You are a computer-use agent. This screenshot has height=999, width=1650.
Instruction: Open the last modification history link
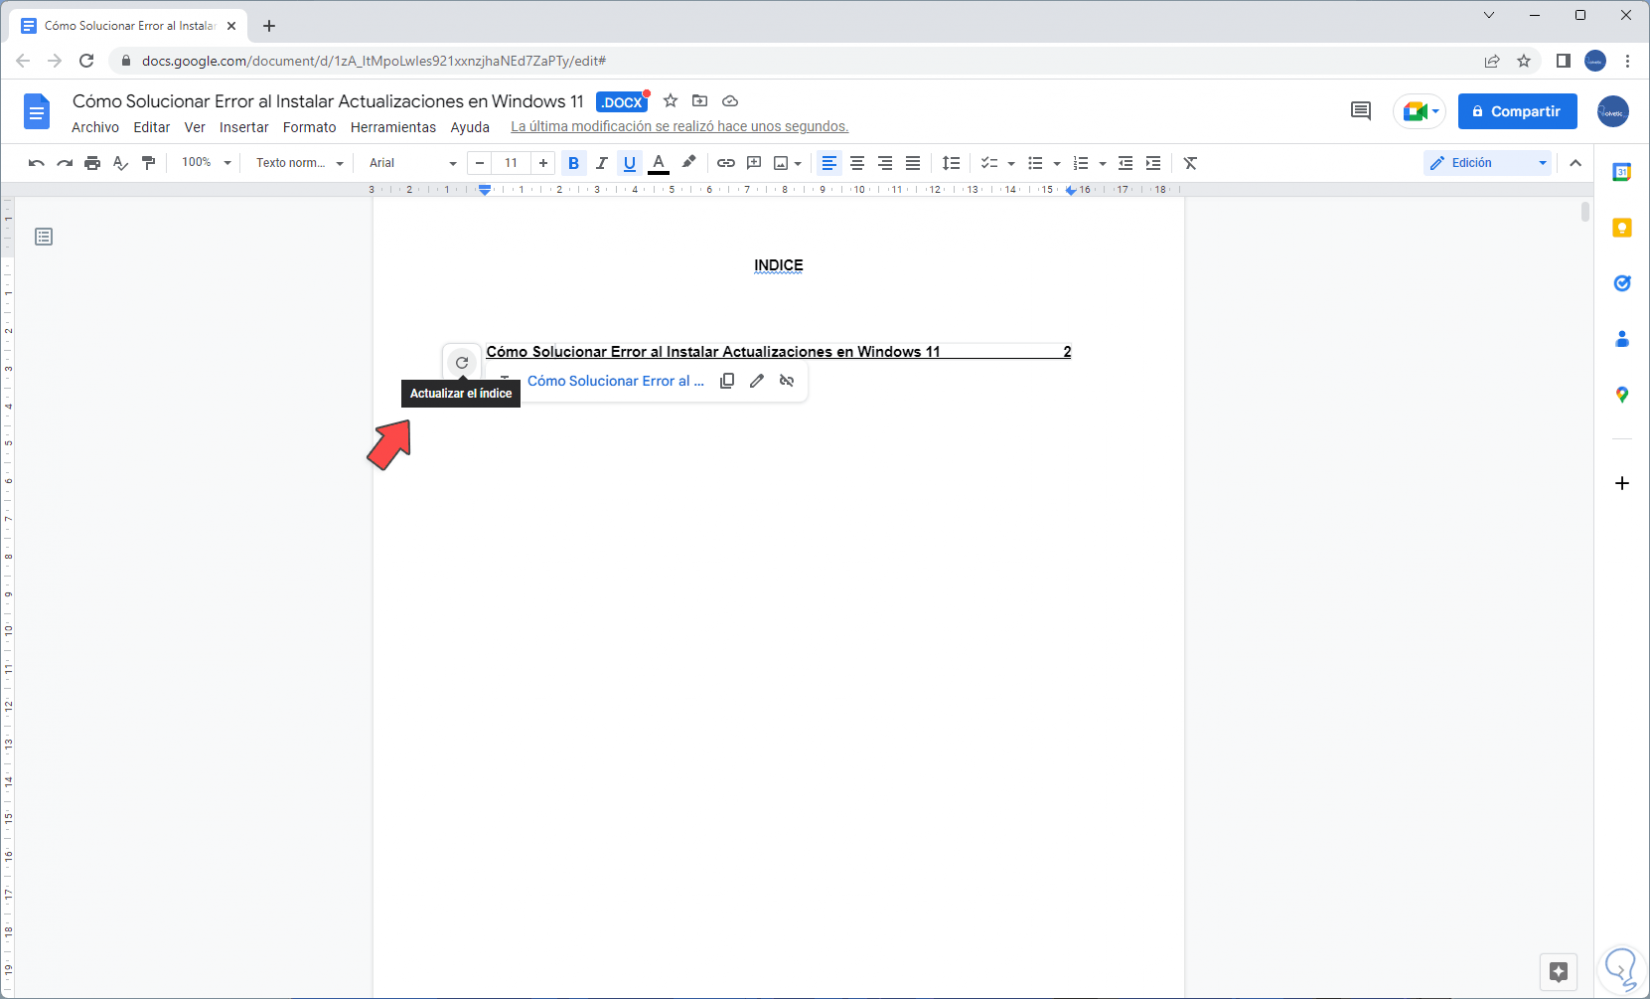(679, 127)
